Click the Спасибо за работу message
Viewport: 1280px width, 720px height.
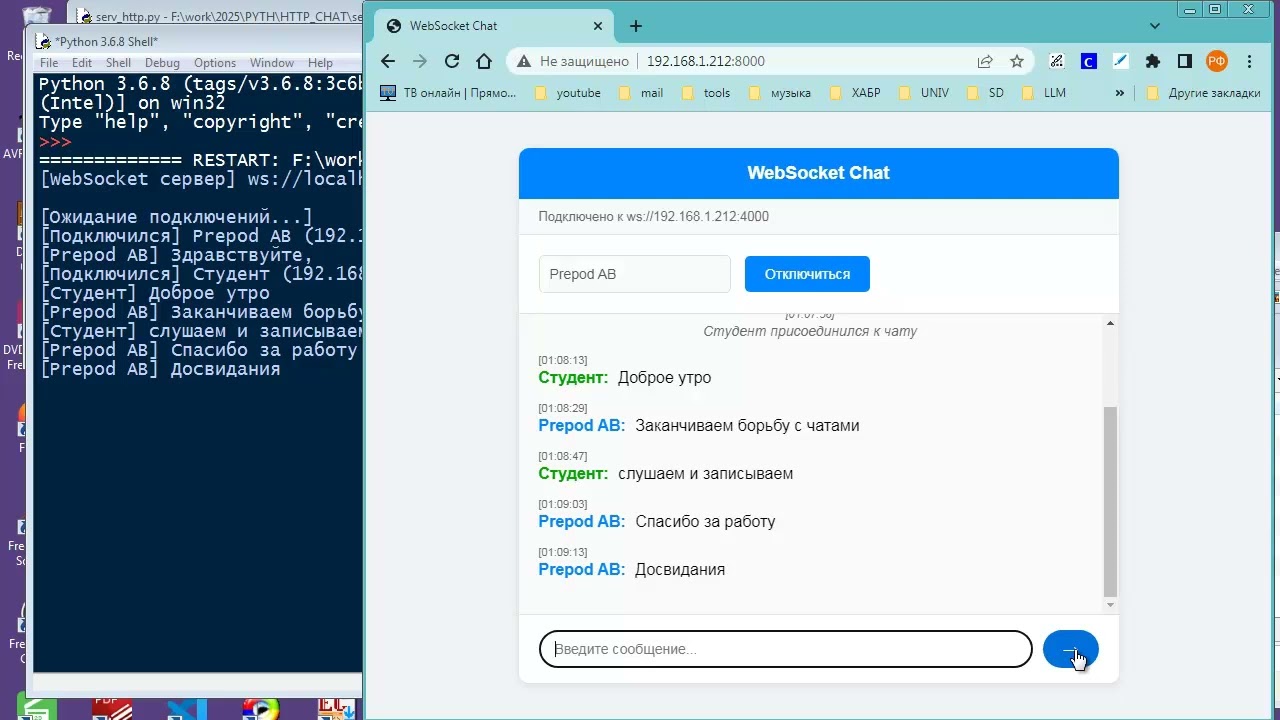tap(705, 522)
